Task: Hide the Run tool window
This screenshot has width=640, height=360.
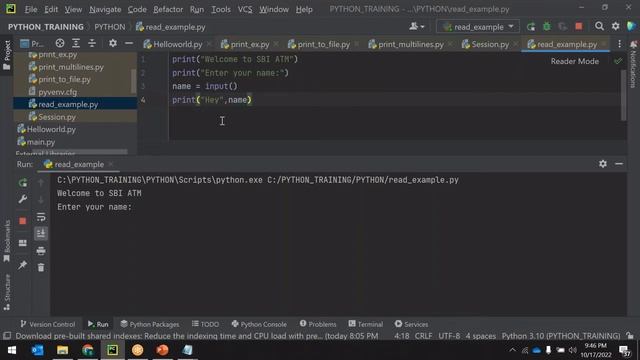Action: pyautogui.click(x=619, y=164)
